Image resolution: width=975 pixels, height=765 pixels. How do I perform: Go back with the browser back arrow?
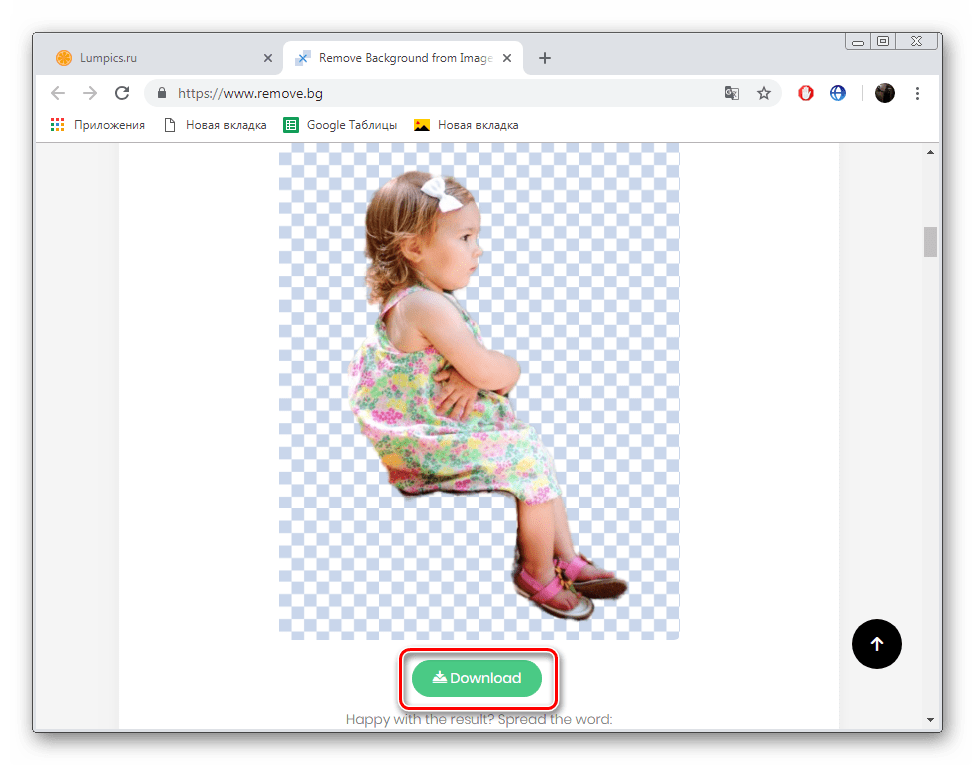(x=58, y=93)
